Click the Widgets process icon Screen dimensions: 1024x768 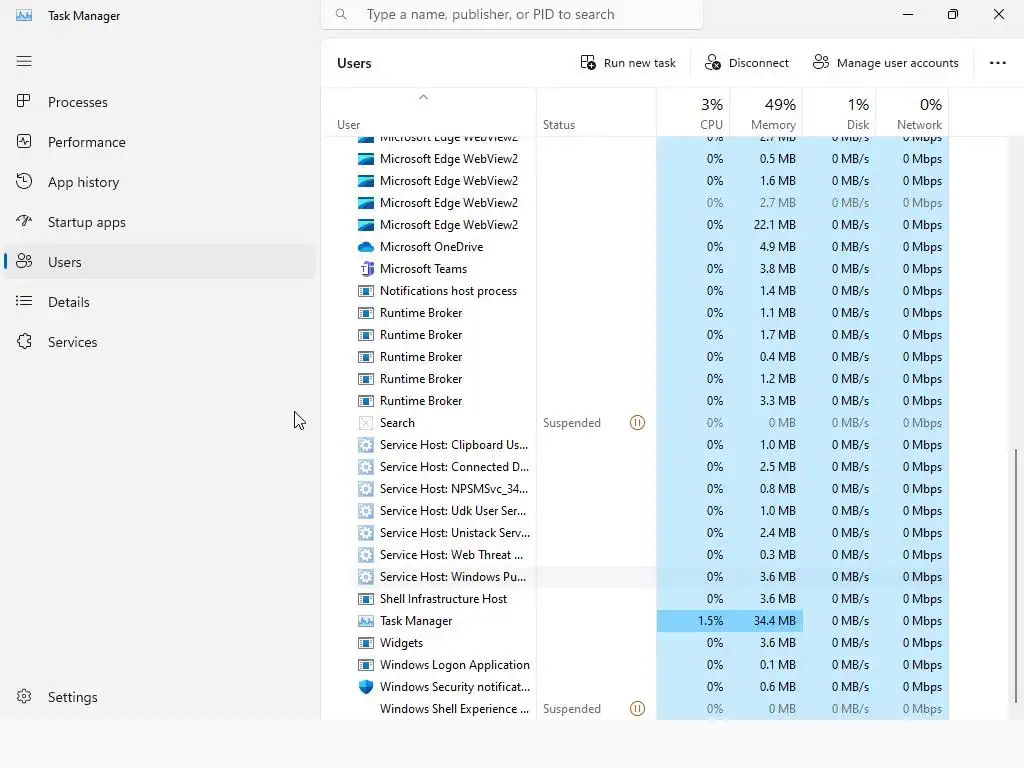(x=366, y=643)
